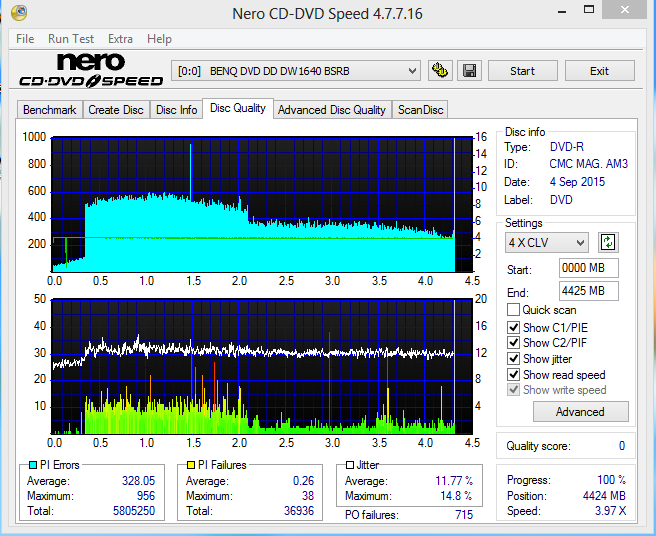Click the Progress value 100 %
This screenshot has width=656, height=536.
point(612,480)
